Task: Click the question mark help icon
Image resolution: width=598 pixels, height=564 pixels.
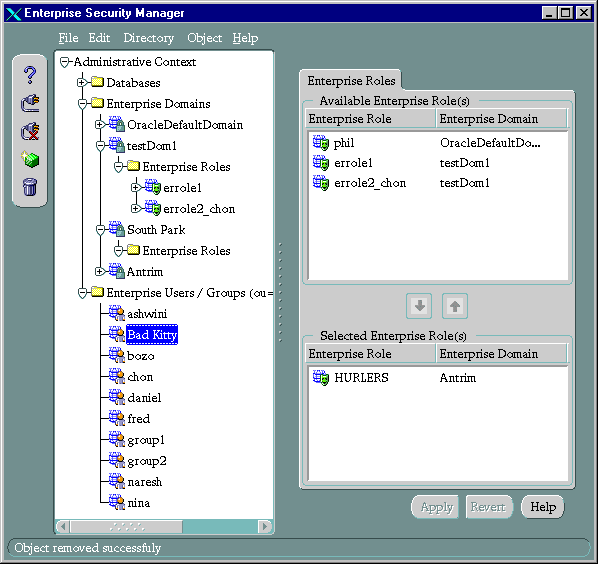Action: pos(30,75)
